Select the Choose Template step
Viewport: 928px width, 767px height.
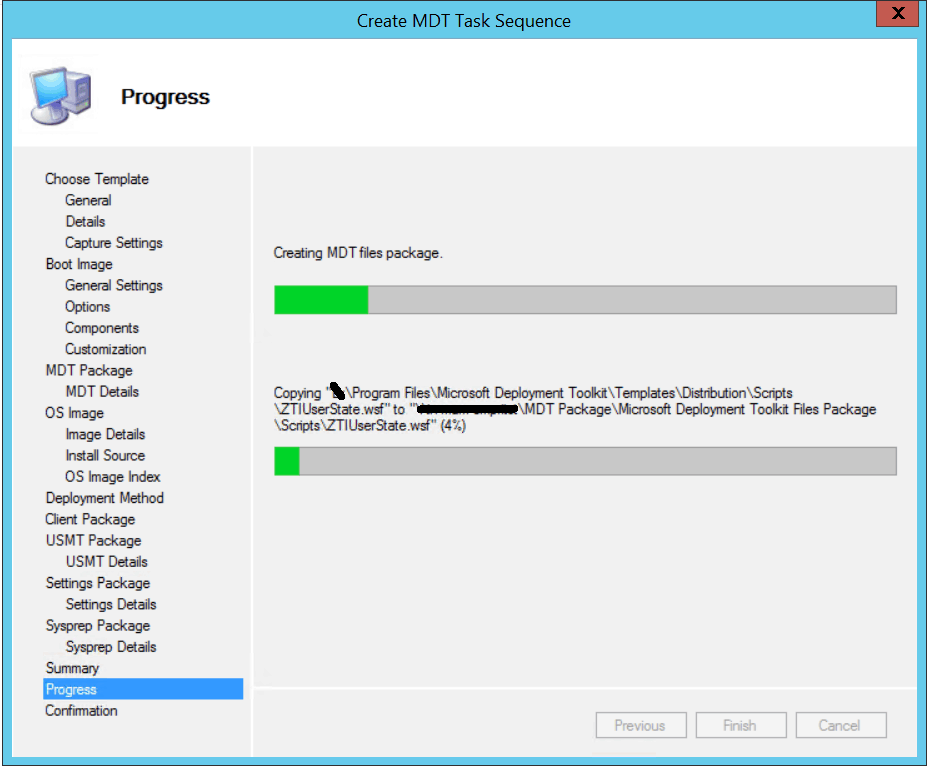click(97, 179)
